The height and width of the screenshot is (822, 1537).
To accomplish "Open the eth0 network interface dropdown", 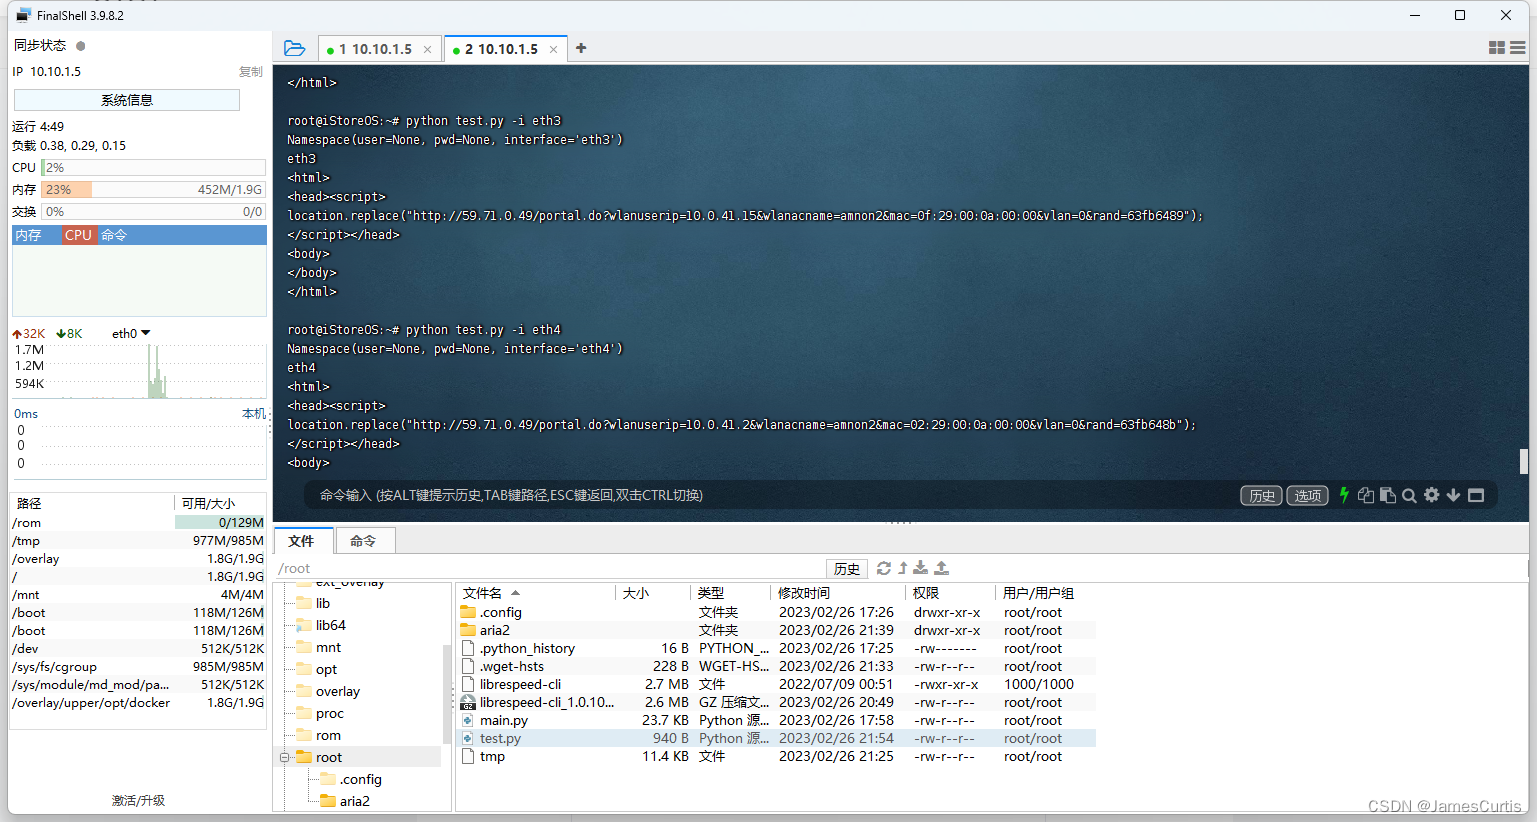I will pos(131,333).
